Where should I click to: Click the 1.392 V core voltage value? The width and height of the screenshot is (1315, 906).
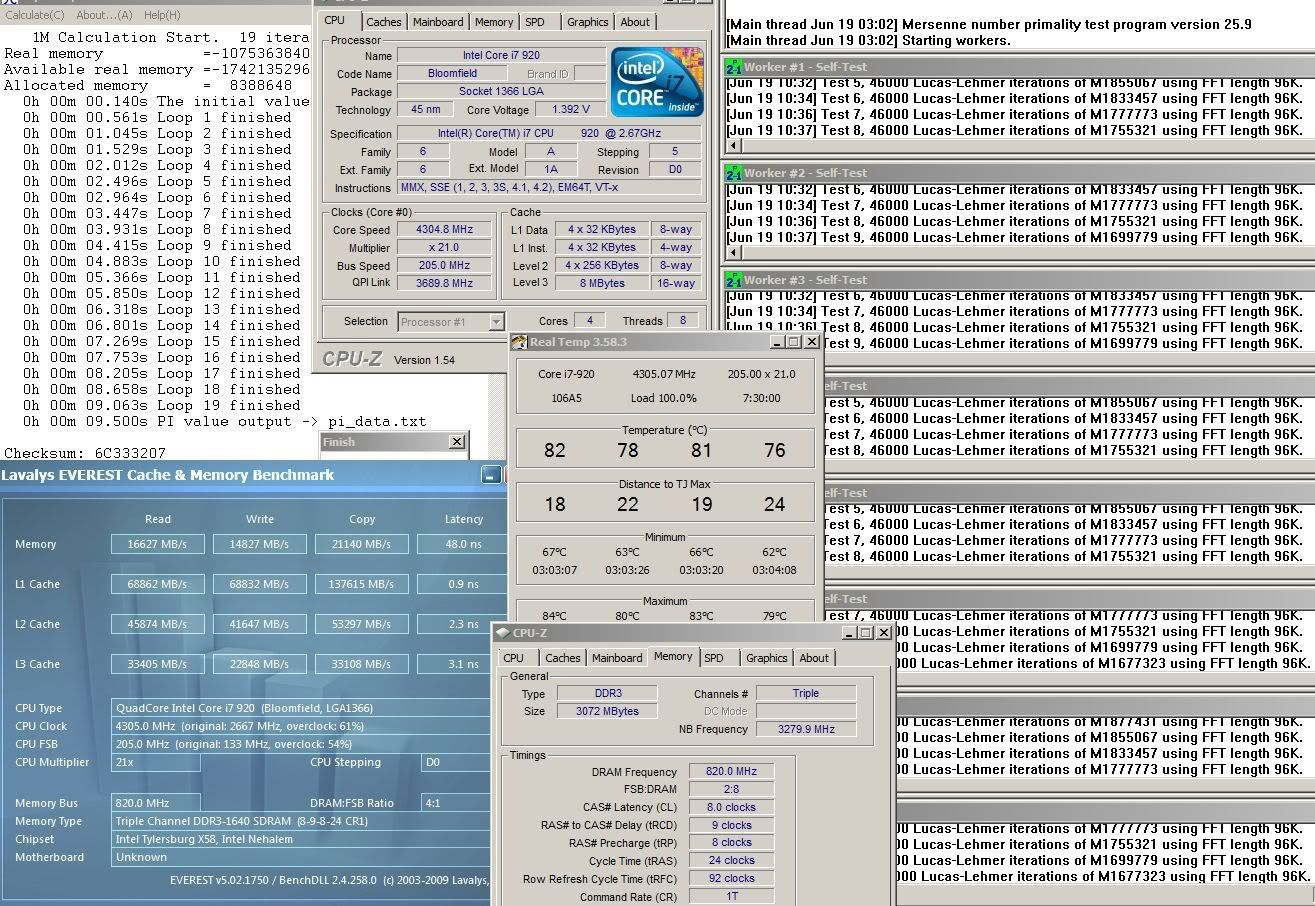569,110
